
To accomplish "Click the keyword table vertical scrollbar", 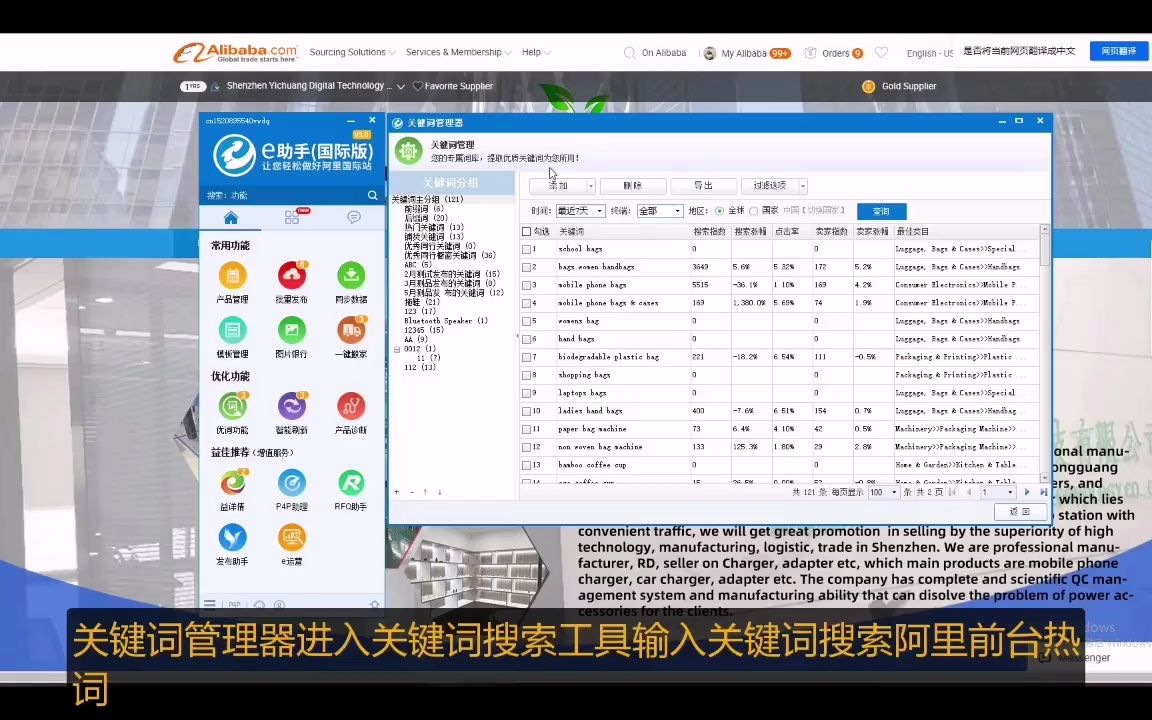I will pyautogui.click(x=1045, y=353).
